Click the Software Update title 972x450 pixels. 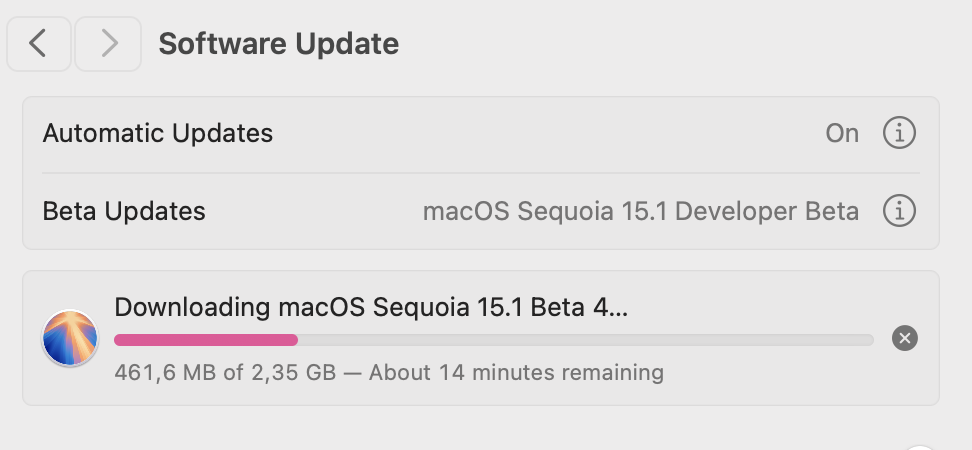click(278, 44)
